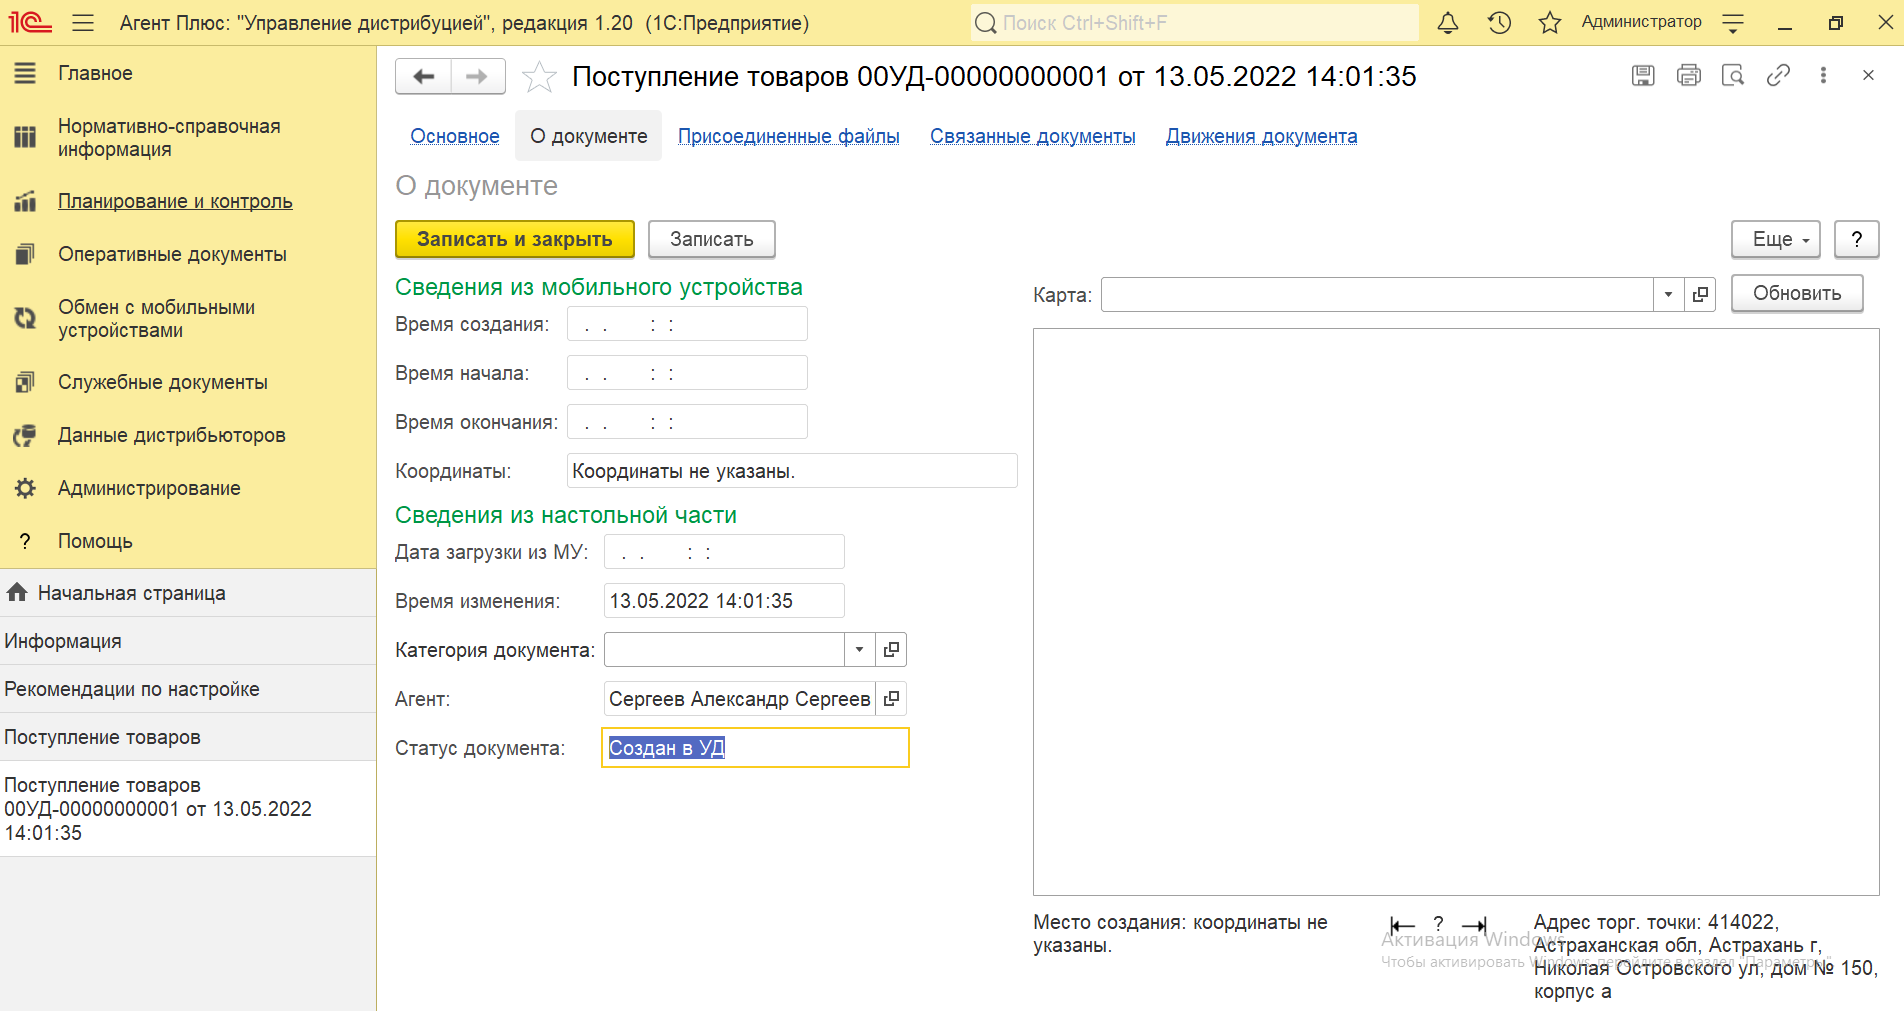1904x1011 pixels.
Task: Click the save diskette icon in header
Action: coord(1643,75)
